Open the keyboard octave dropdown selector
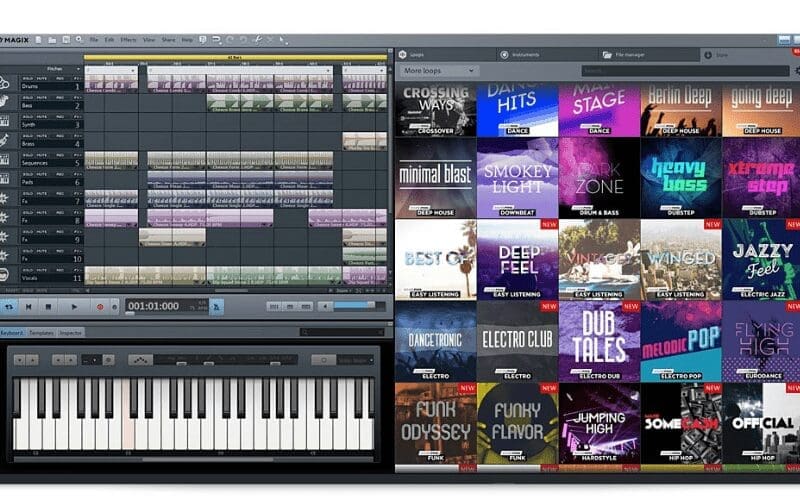The height and width of the screenshot is (500, 800). tap(93, 359)
